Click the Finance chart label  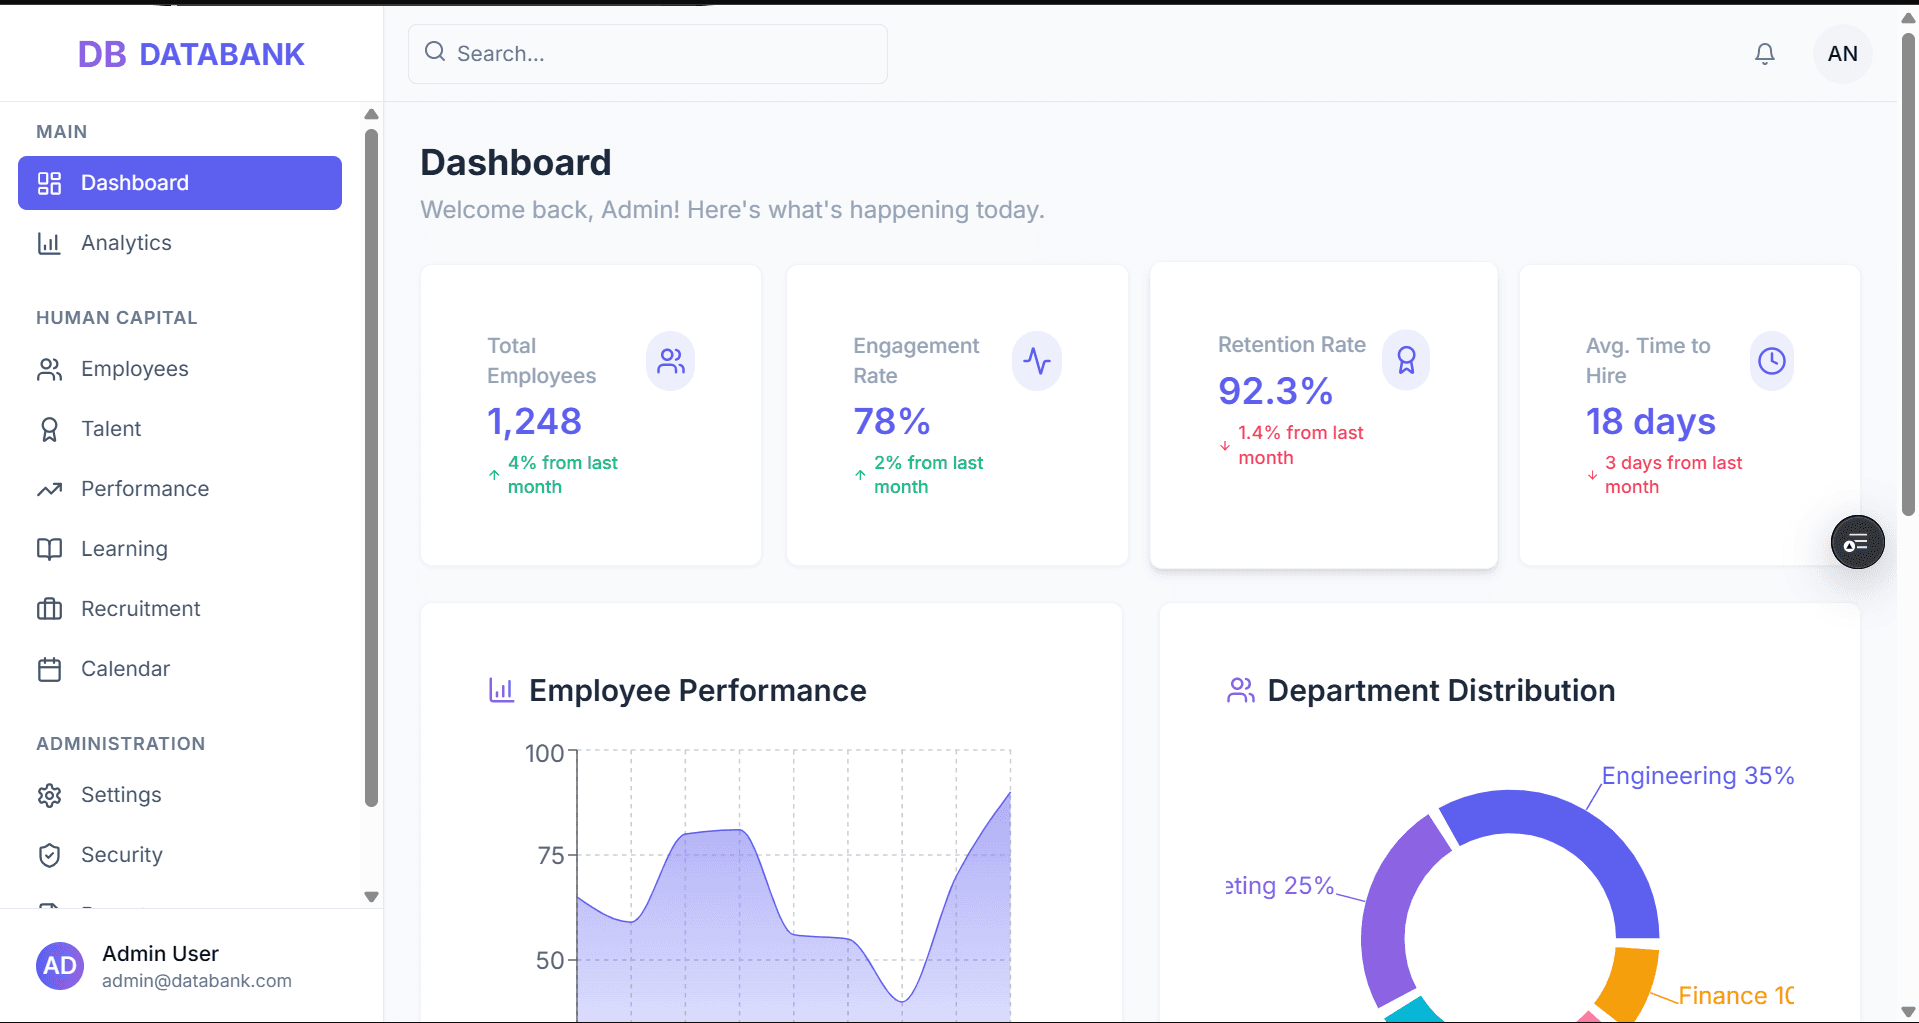point(1736,996)
